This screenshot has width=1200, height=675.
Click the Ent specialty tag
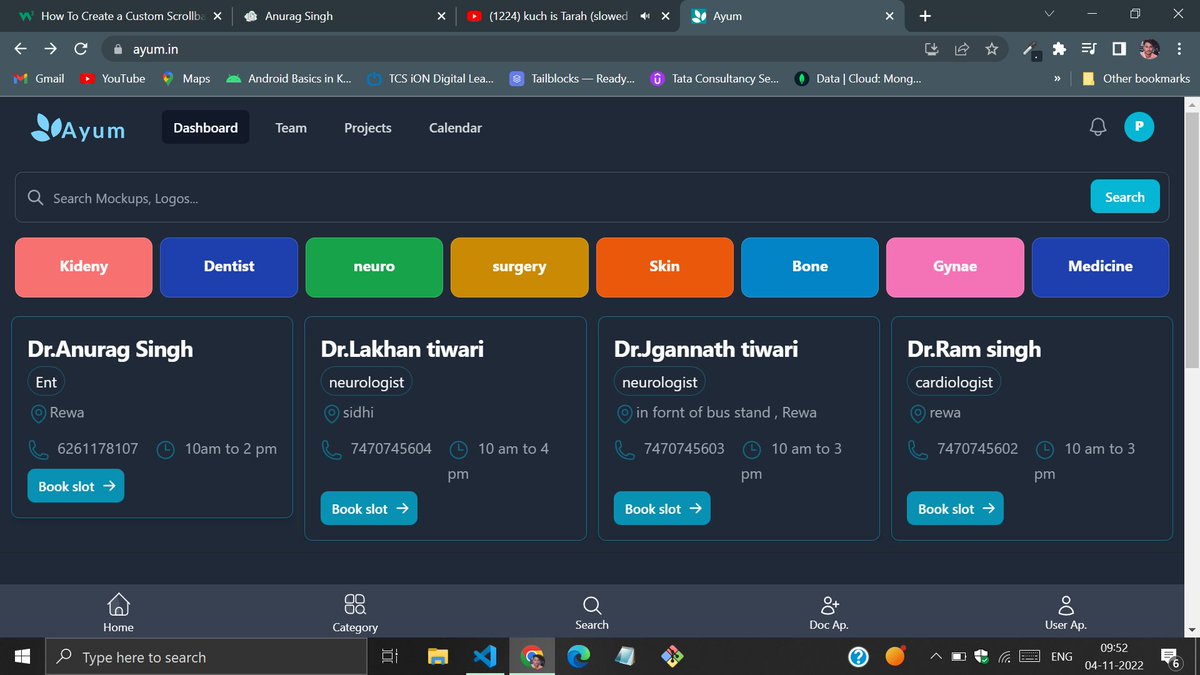click(x=46, y=382)
